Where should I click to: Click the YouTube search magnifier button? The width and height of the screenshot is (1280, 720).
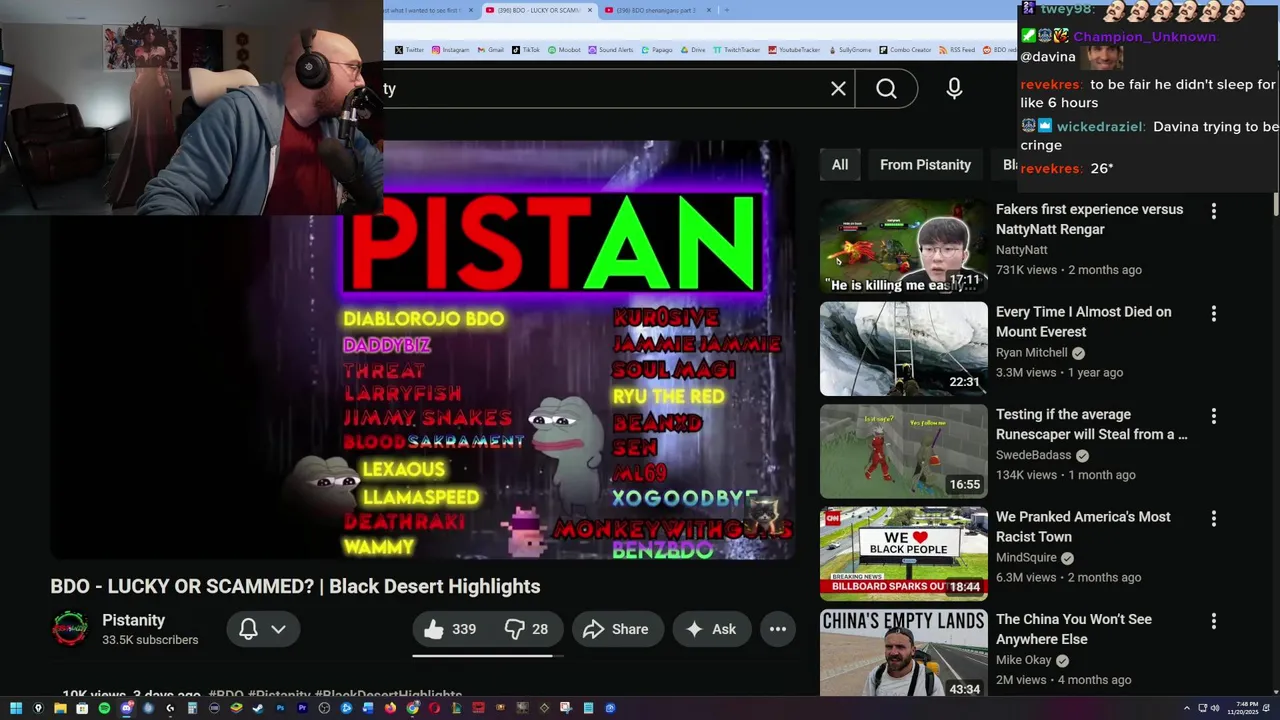(x=886, y=89)
